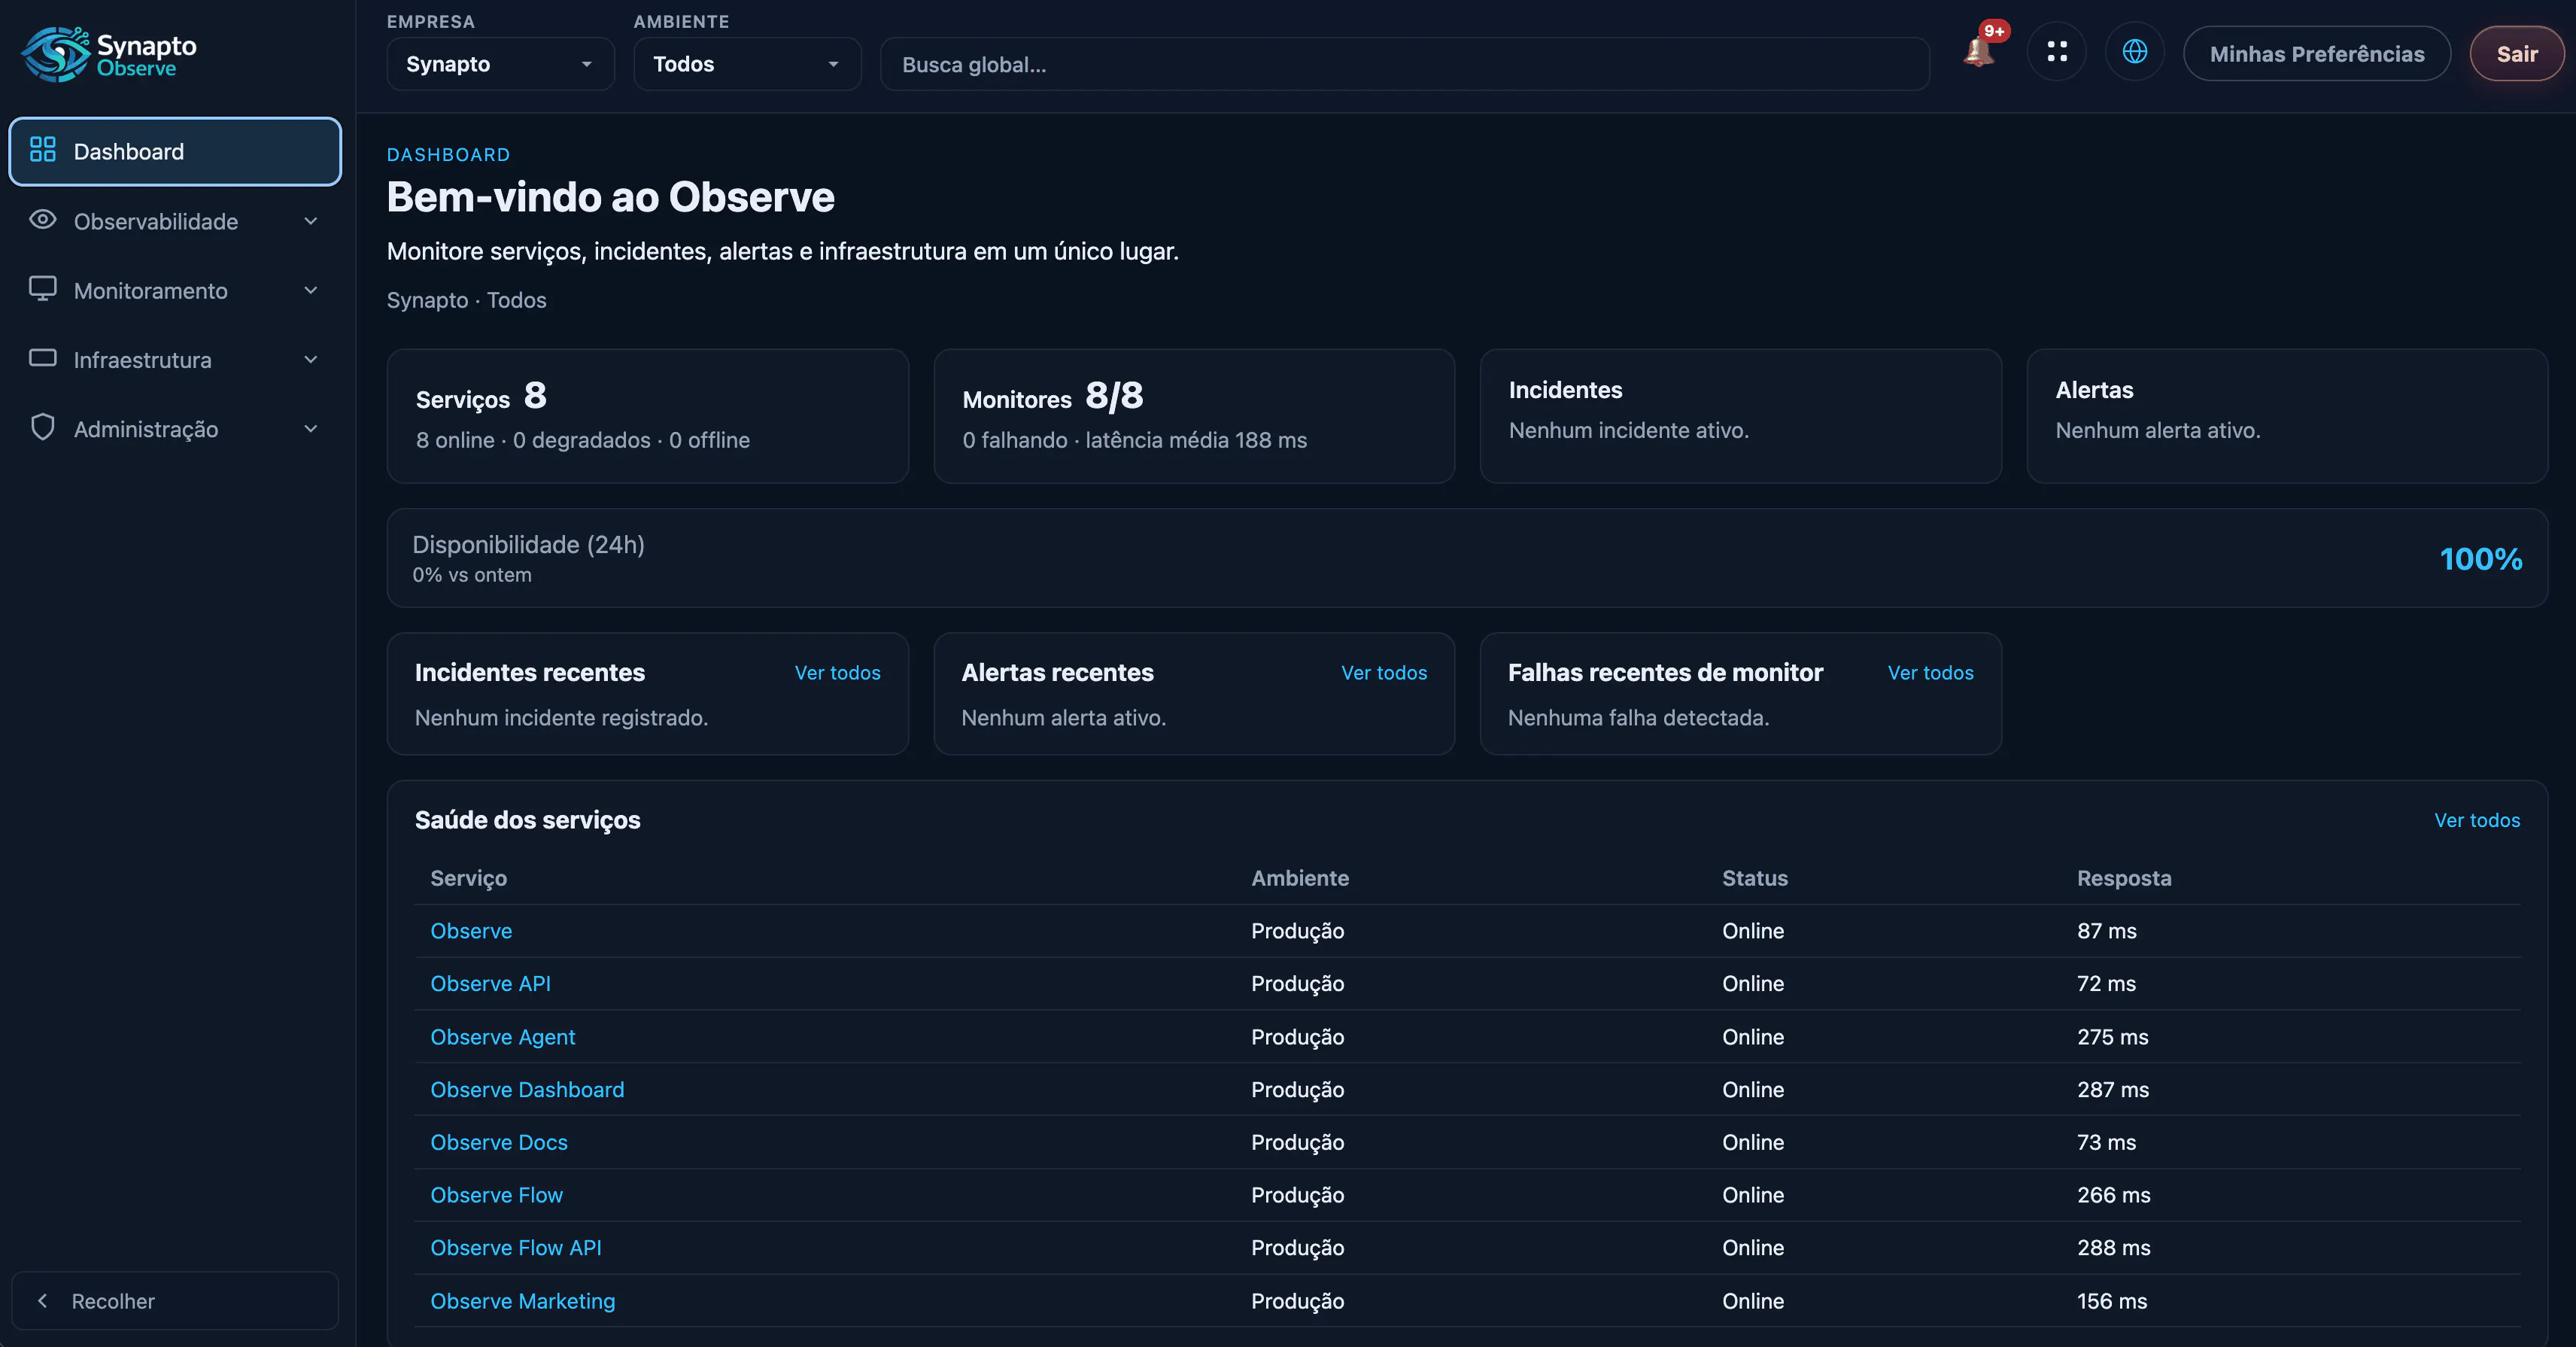
Task: Click the Dashboard grid icon in sidebar
Action: click(x=43, y=150)
